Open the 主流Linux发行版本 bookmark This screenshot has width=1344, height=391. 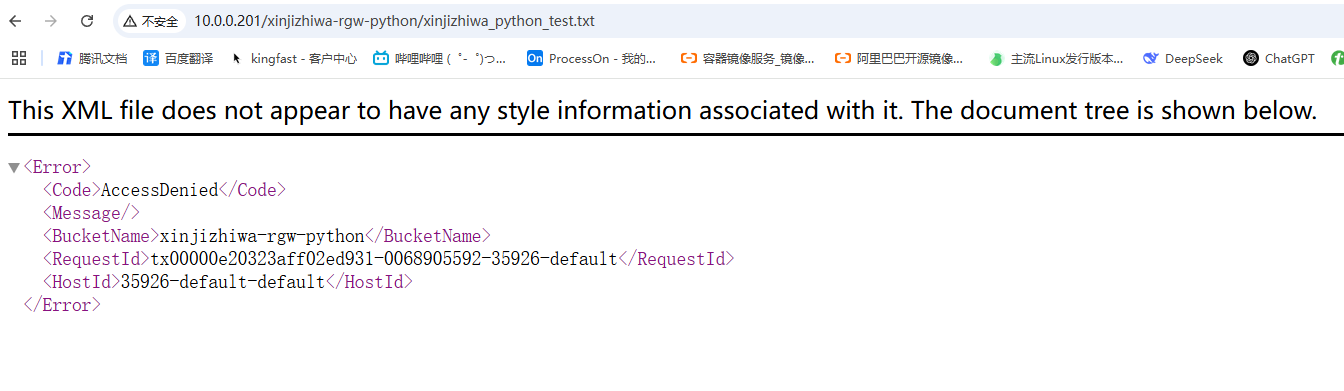[1056, 58]
